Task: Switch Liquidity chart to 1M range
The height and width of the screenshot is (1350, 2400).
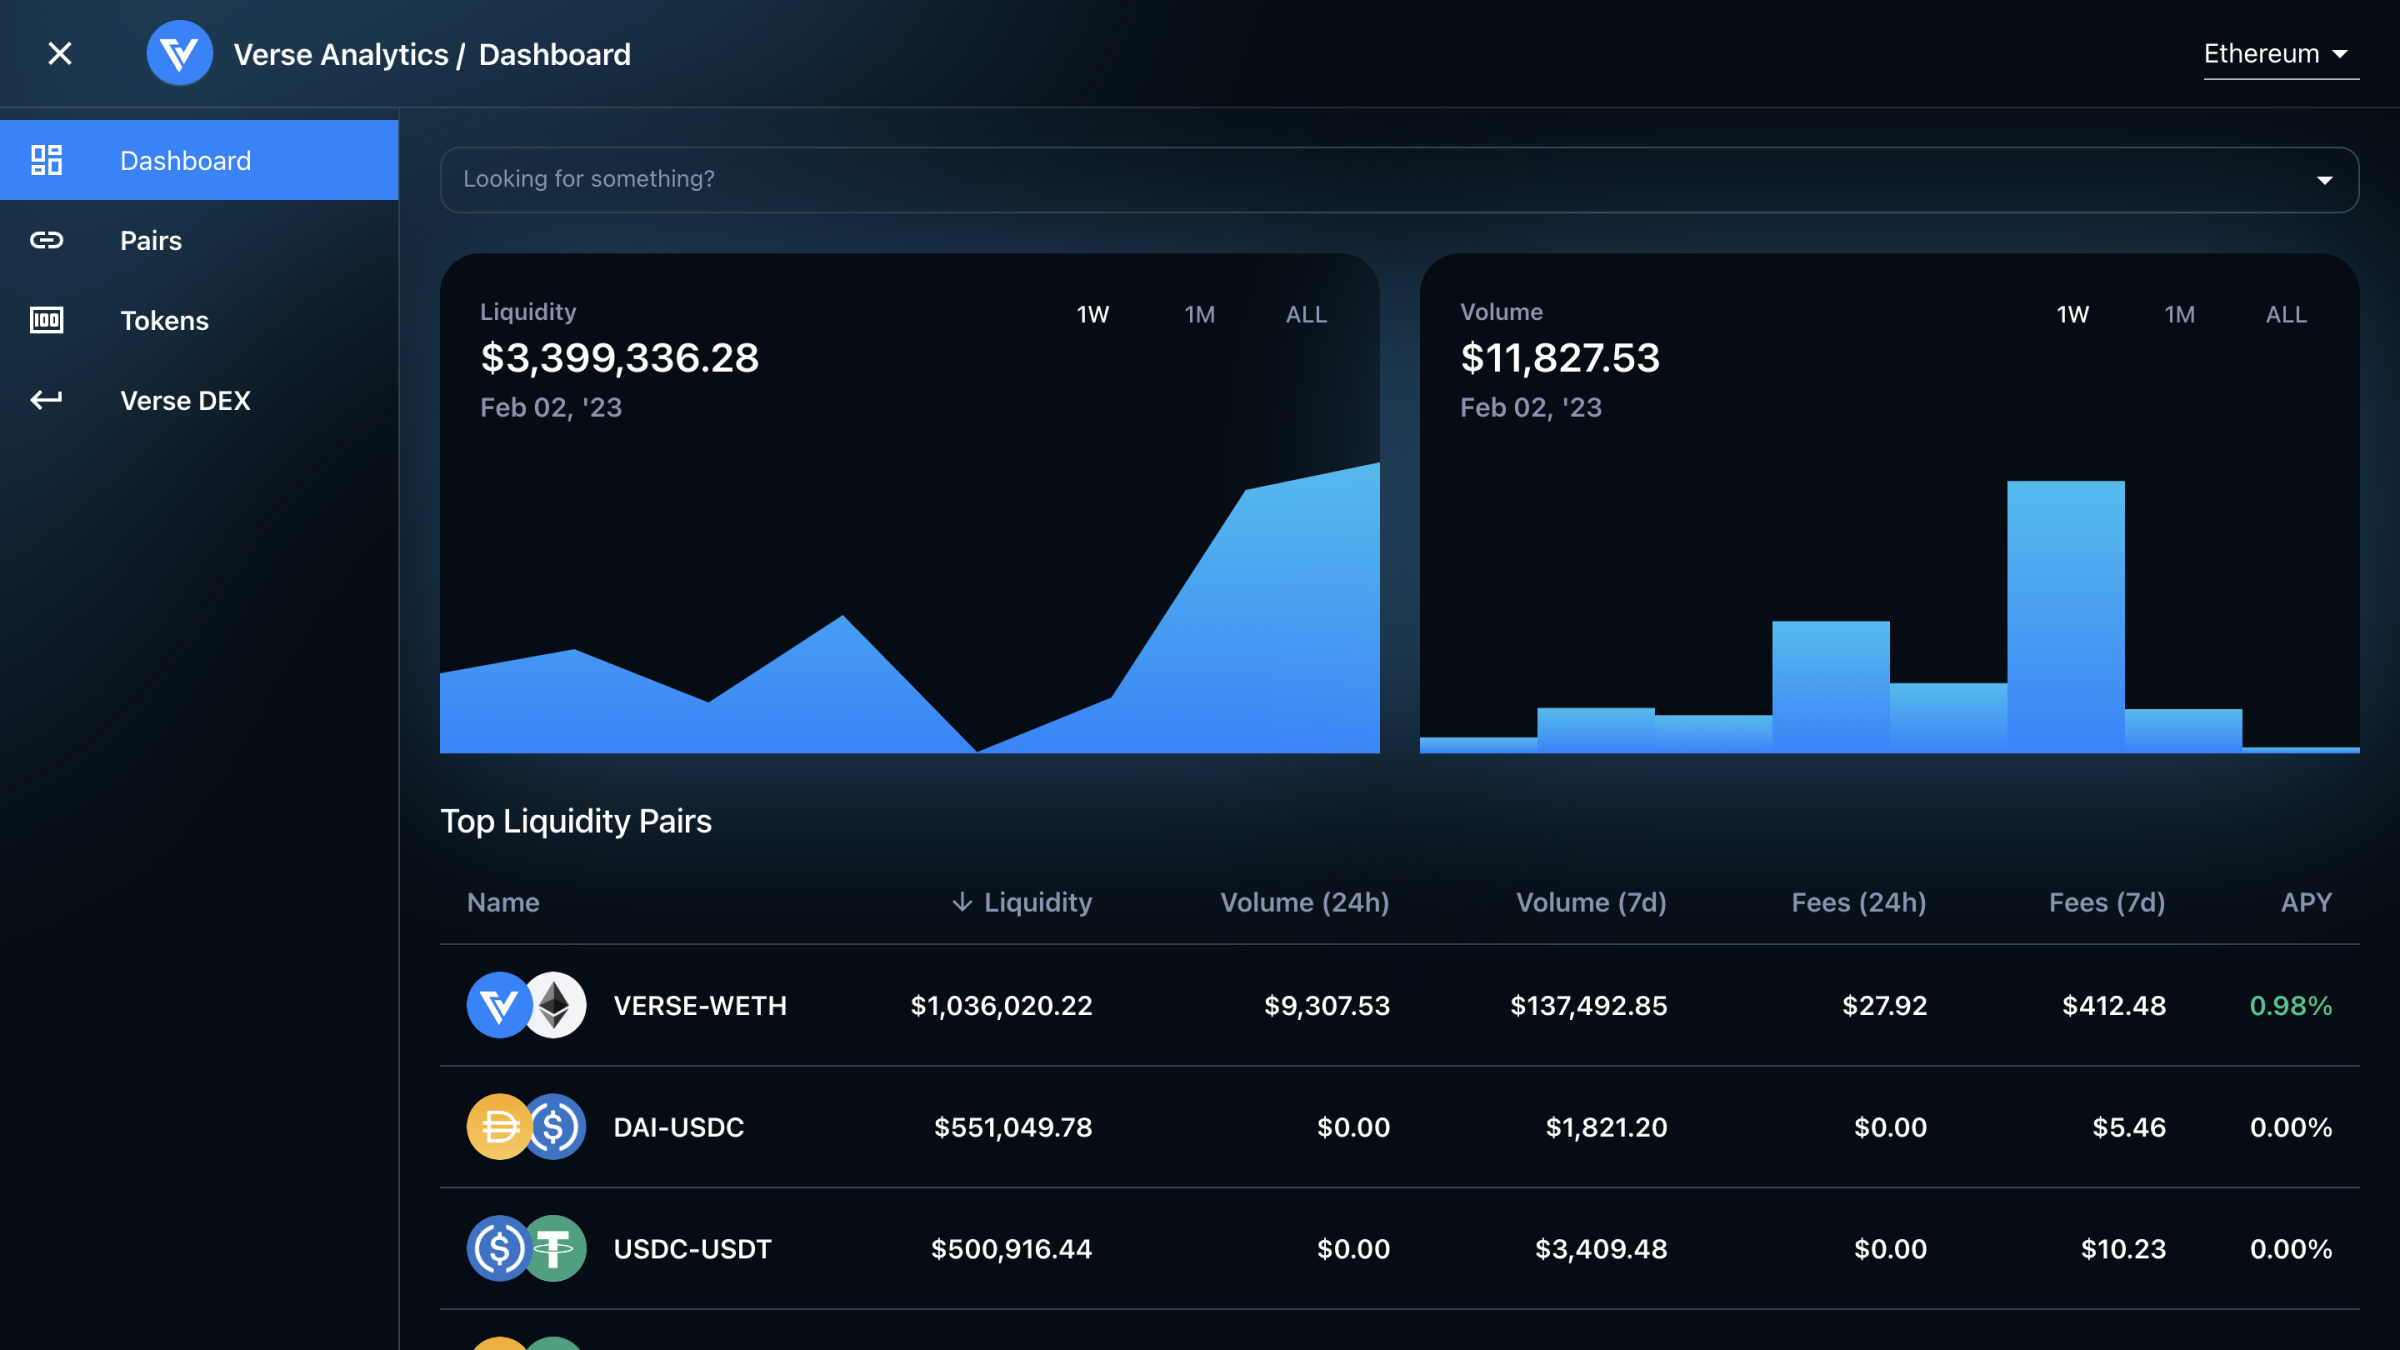Action: click(x=1199, y=315)
